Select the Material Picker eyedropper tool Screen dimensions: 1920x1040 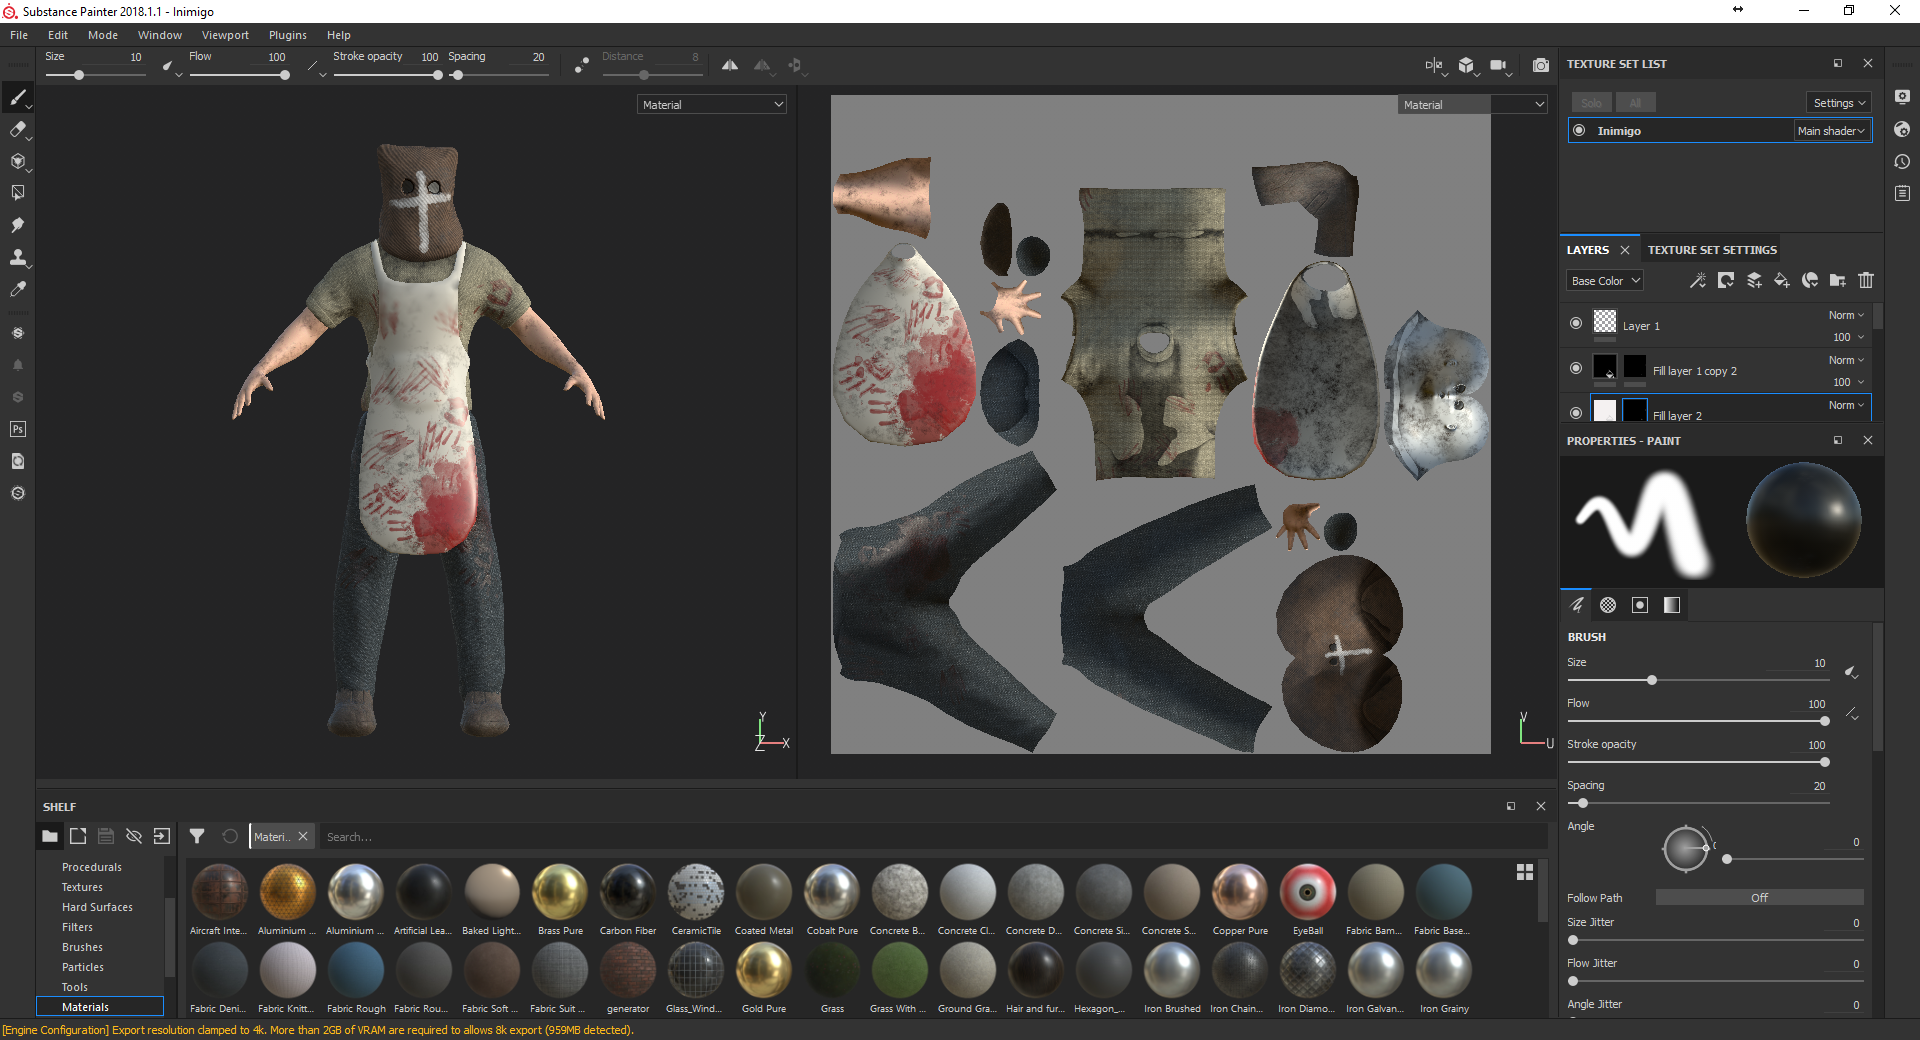pyautogui.click(x=18, y=289)
